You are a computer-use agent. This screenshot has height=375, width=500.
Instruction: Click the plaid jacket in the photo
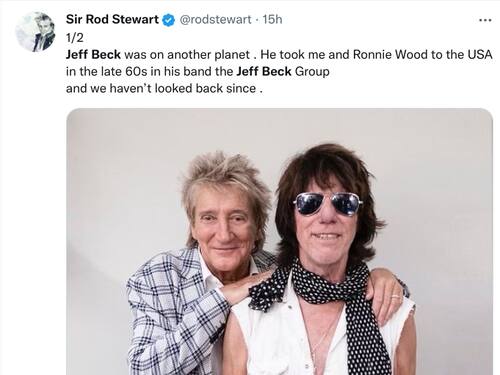tap(173, 313)
